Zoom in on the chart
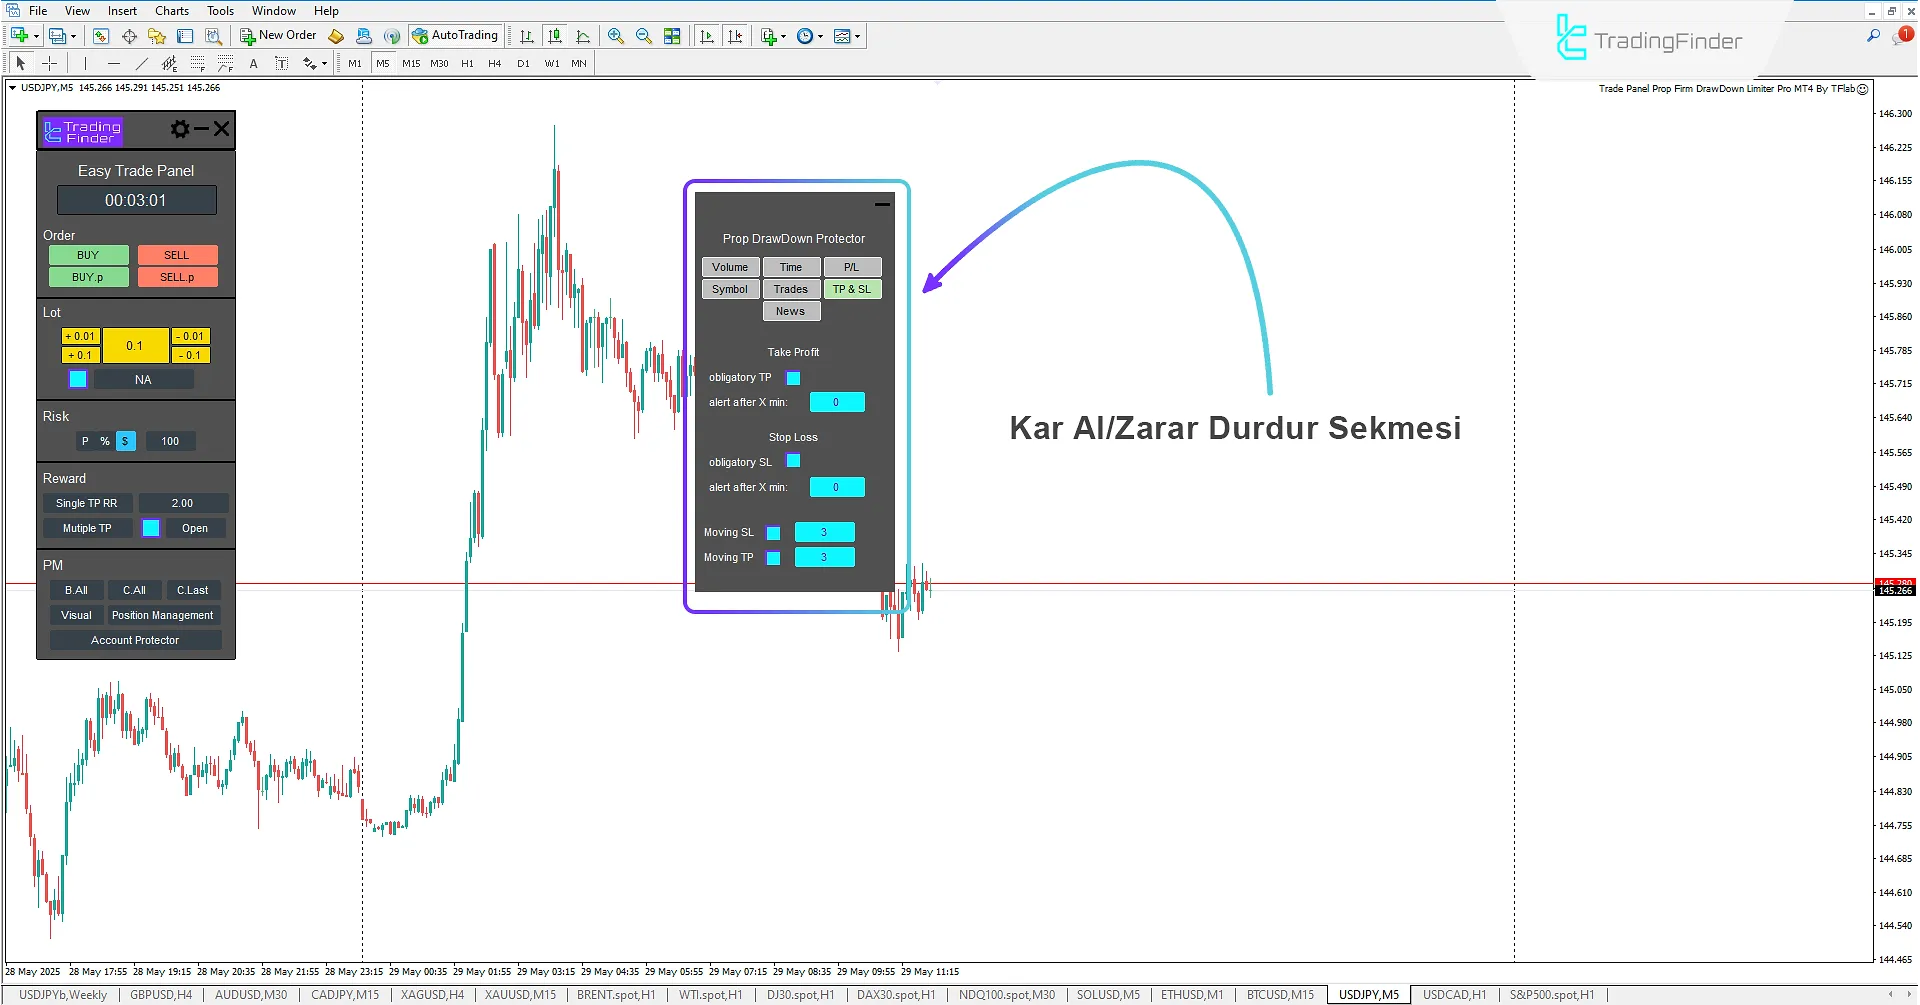Image resolution: width=1920 pixels, height=1005 pixels. click(x=616, y=36)
